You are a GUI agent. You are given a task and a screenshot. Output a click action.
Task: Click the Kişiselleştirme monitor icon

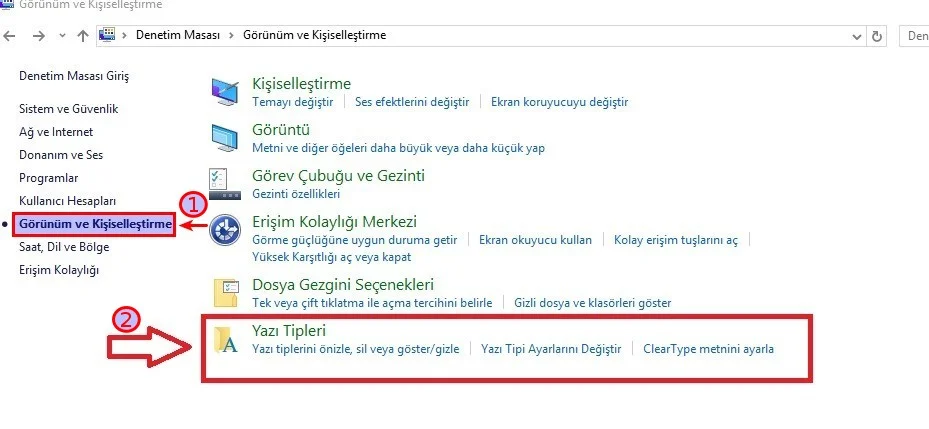(x=225, y=92)
